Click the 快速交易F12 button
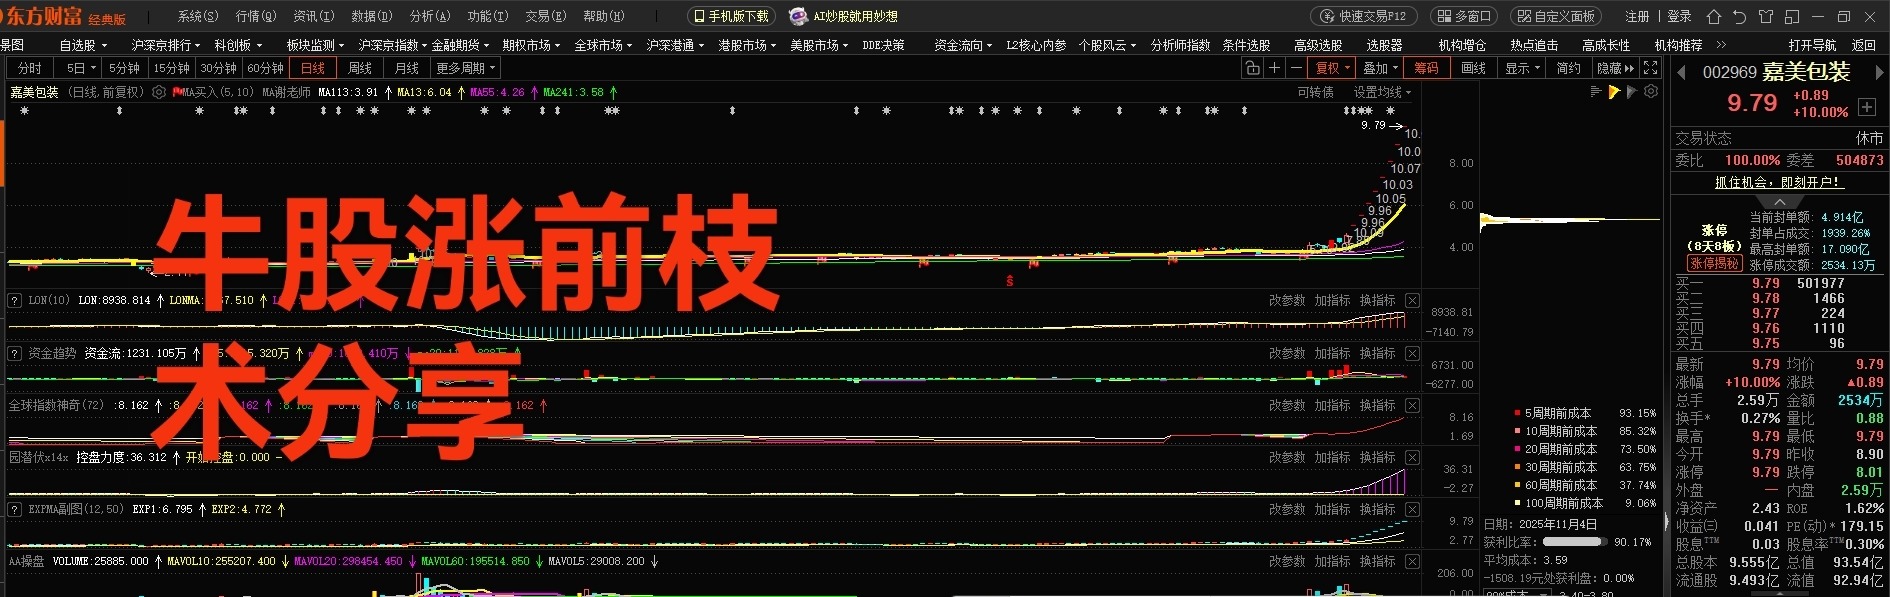Screen dimensions: 1890x597 pos(1363,16)
